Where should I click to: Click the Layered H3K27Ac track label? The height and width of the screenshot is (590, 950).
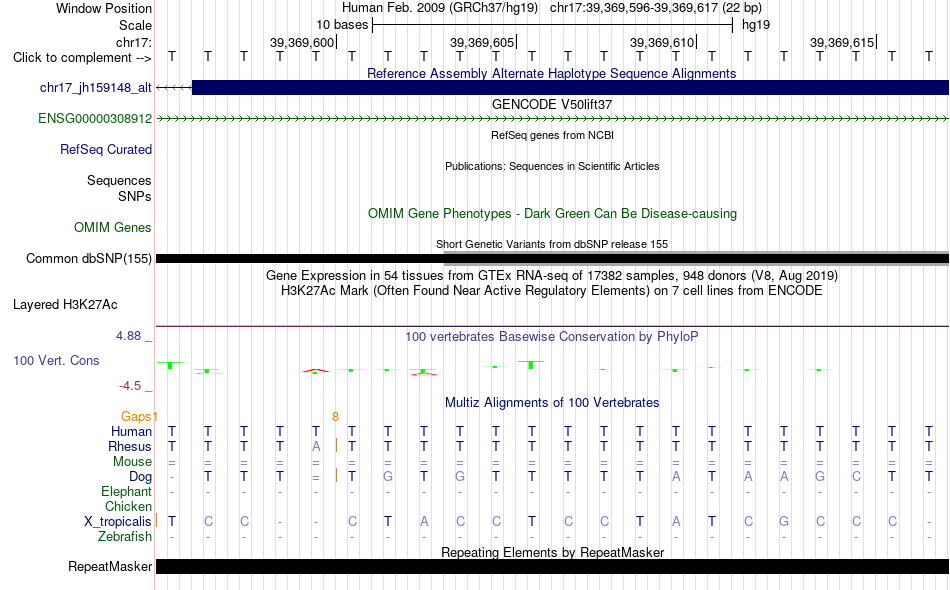[65, 305]
